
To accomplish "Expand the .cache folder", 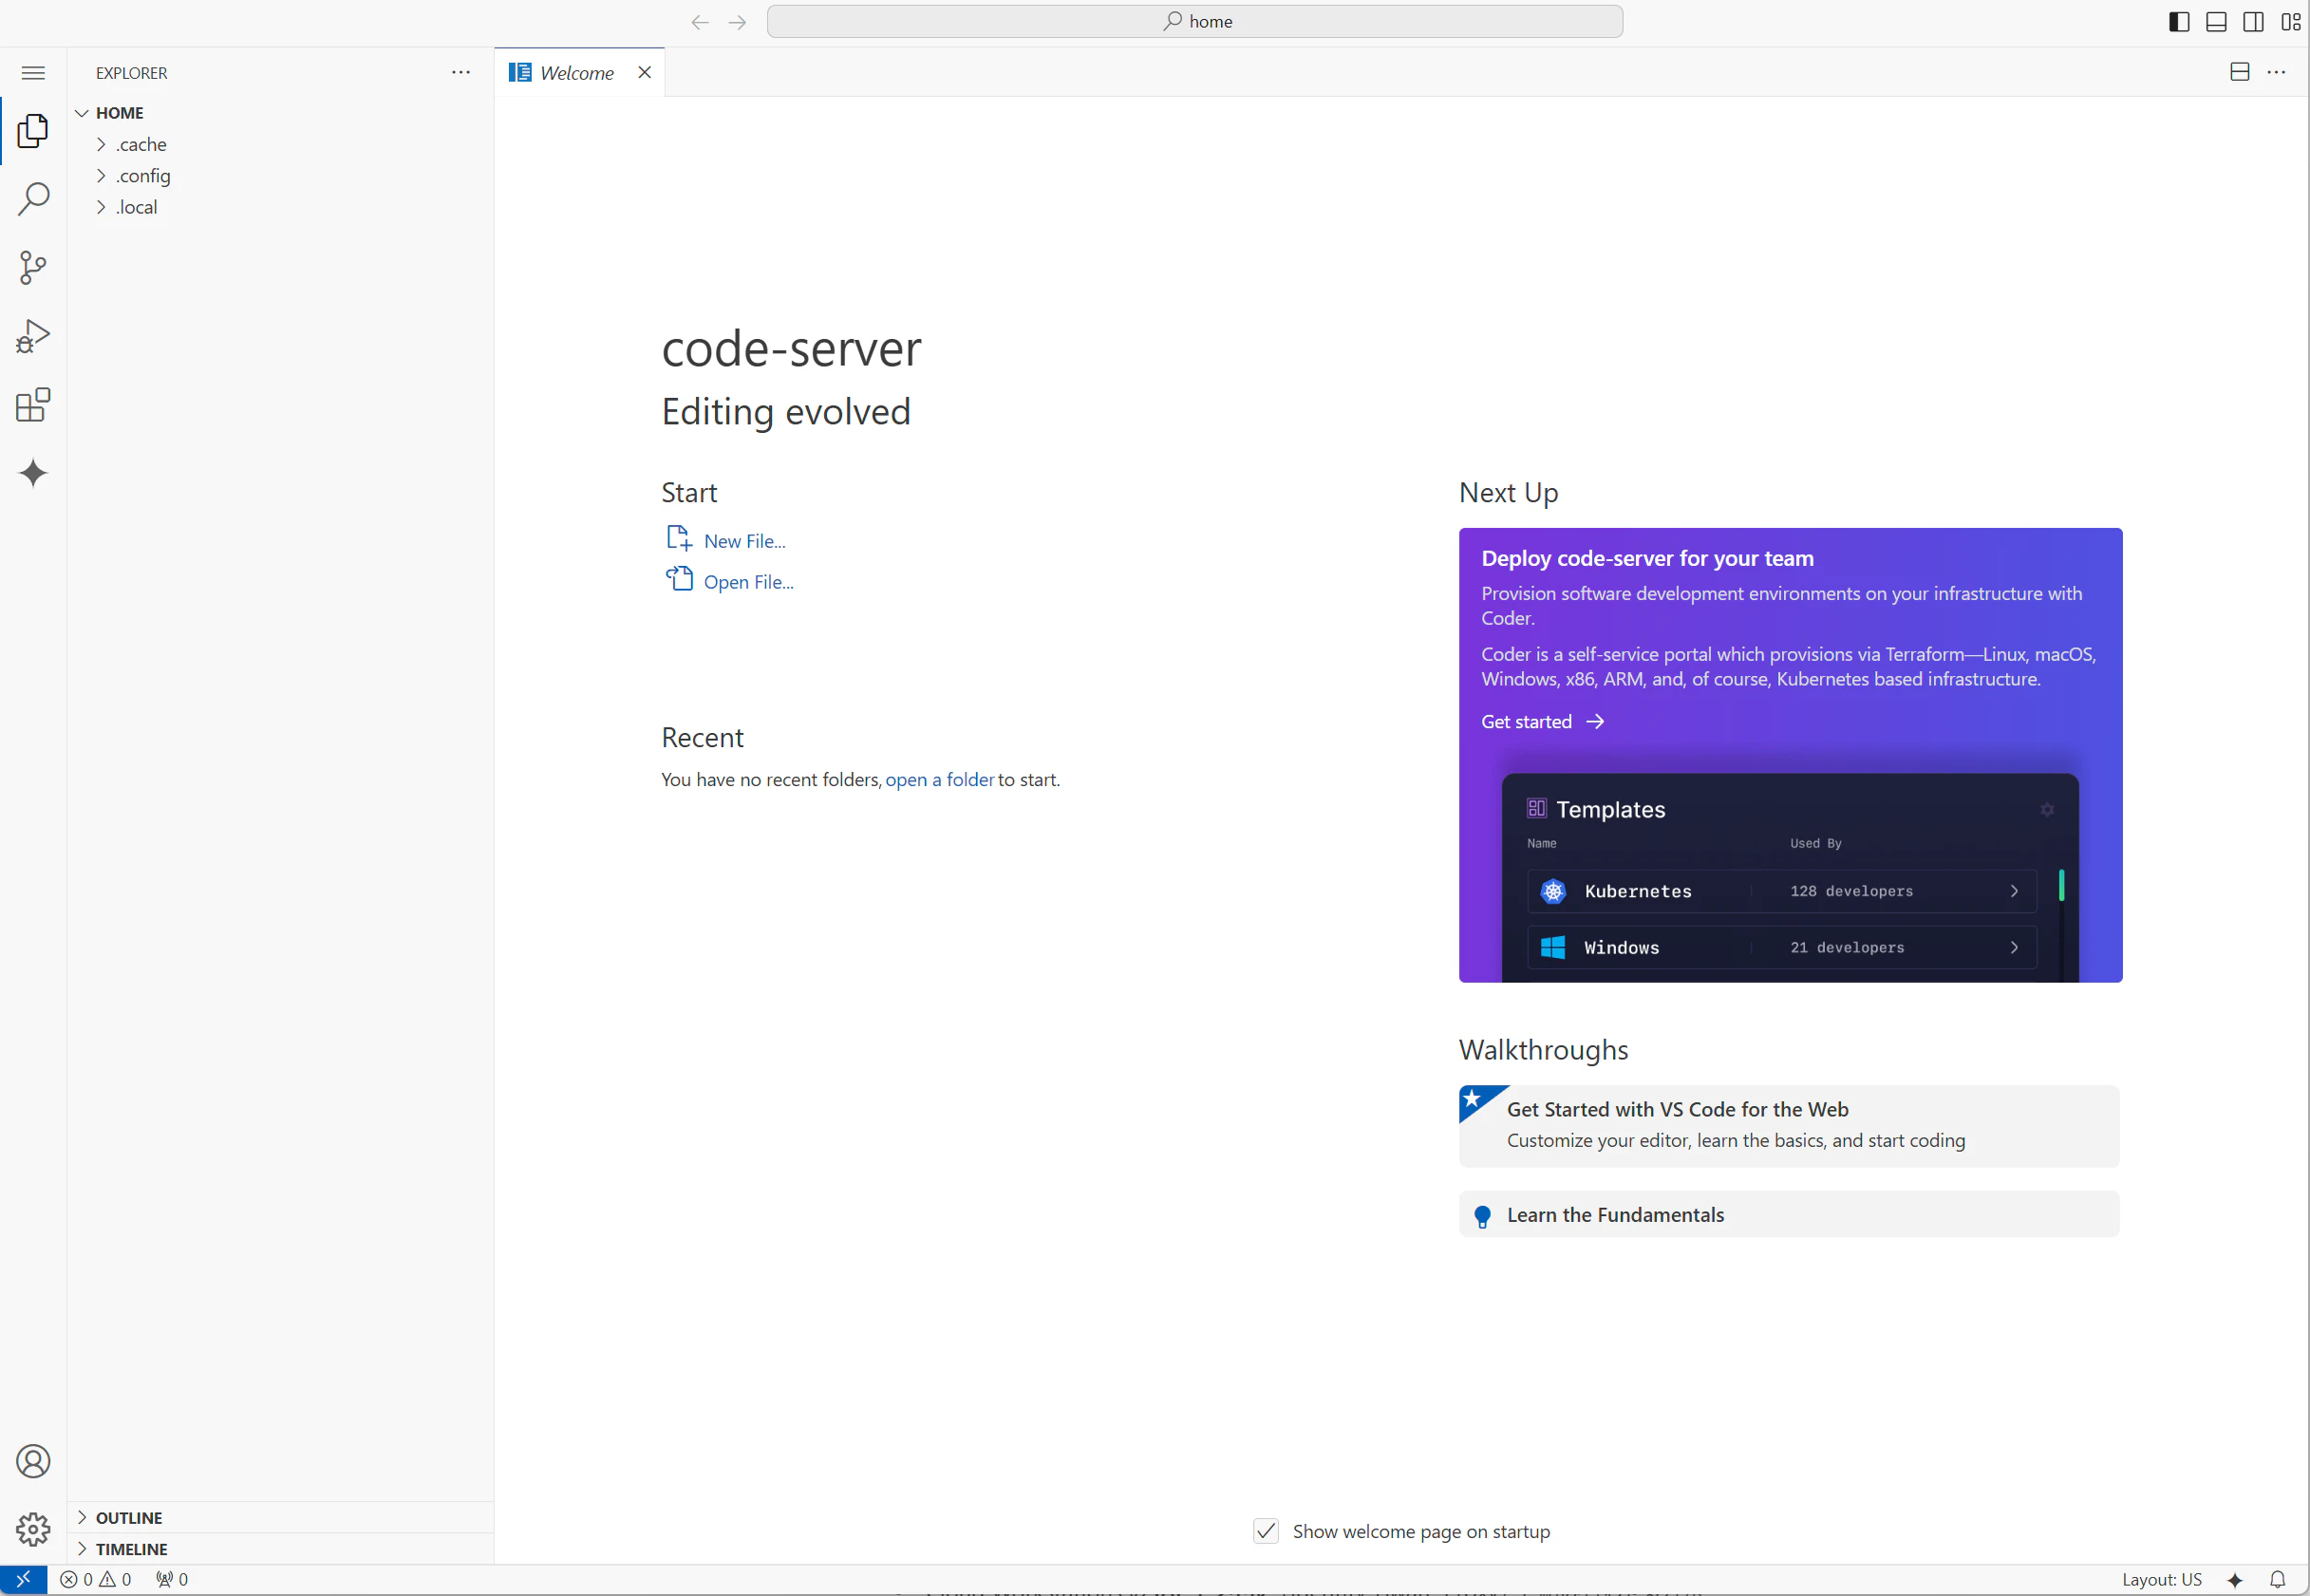I will [280, 144].
